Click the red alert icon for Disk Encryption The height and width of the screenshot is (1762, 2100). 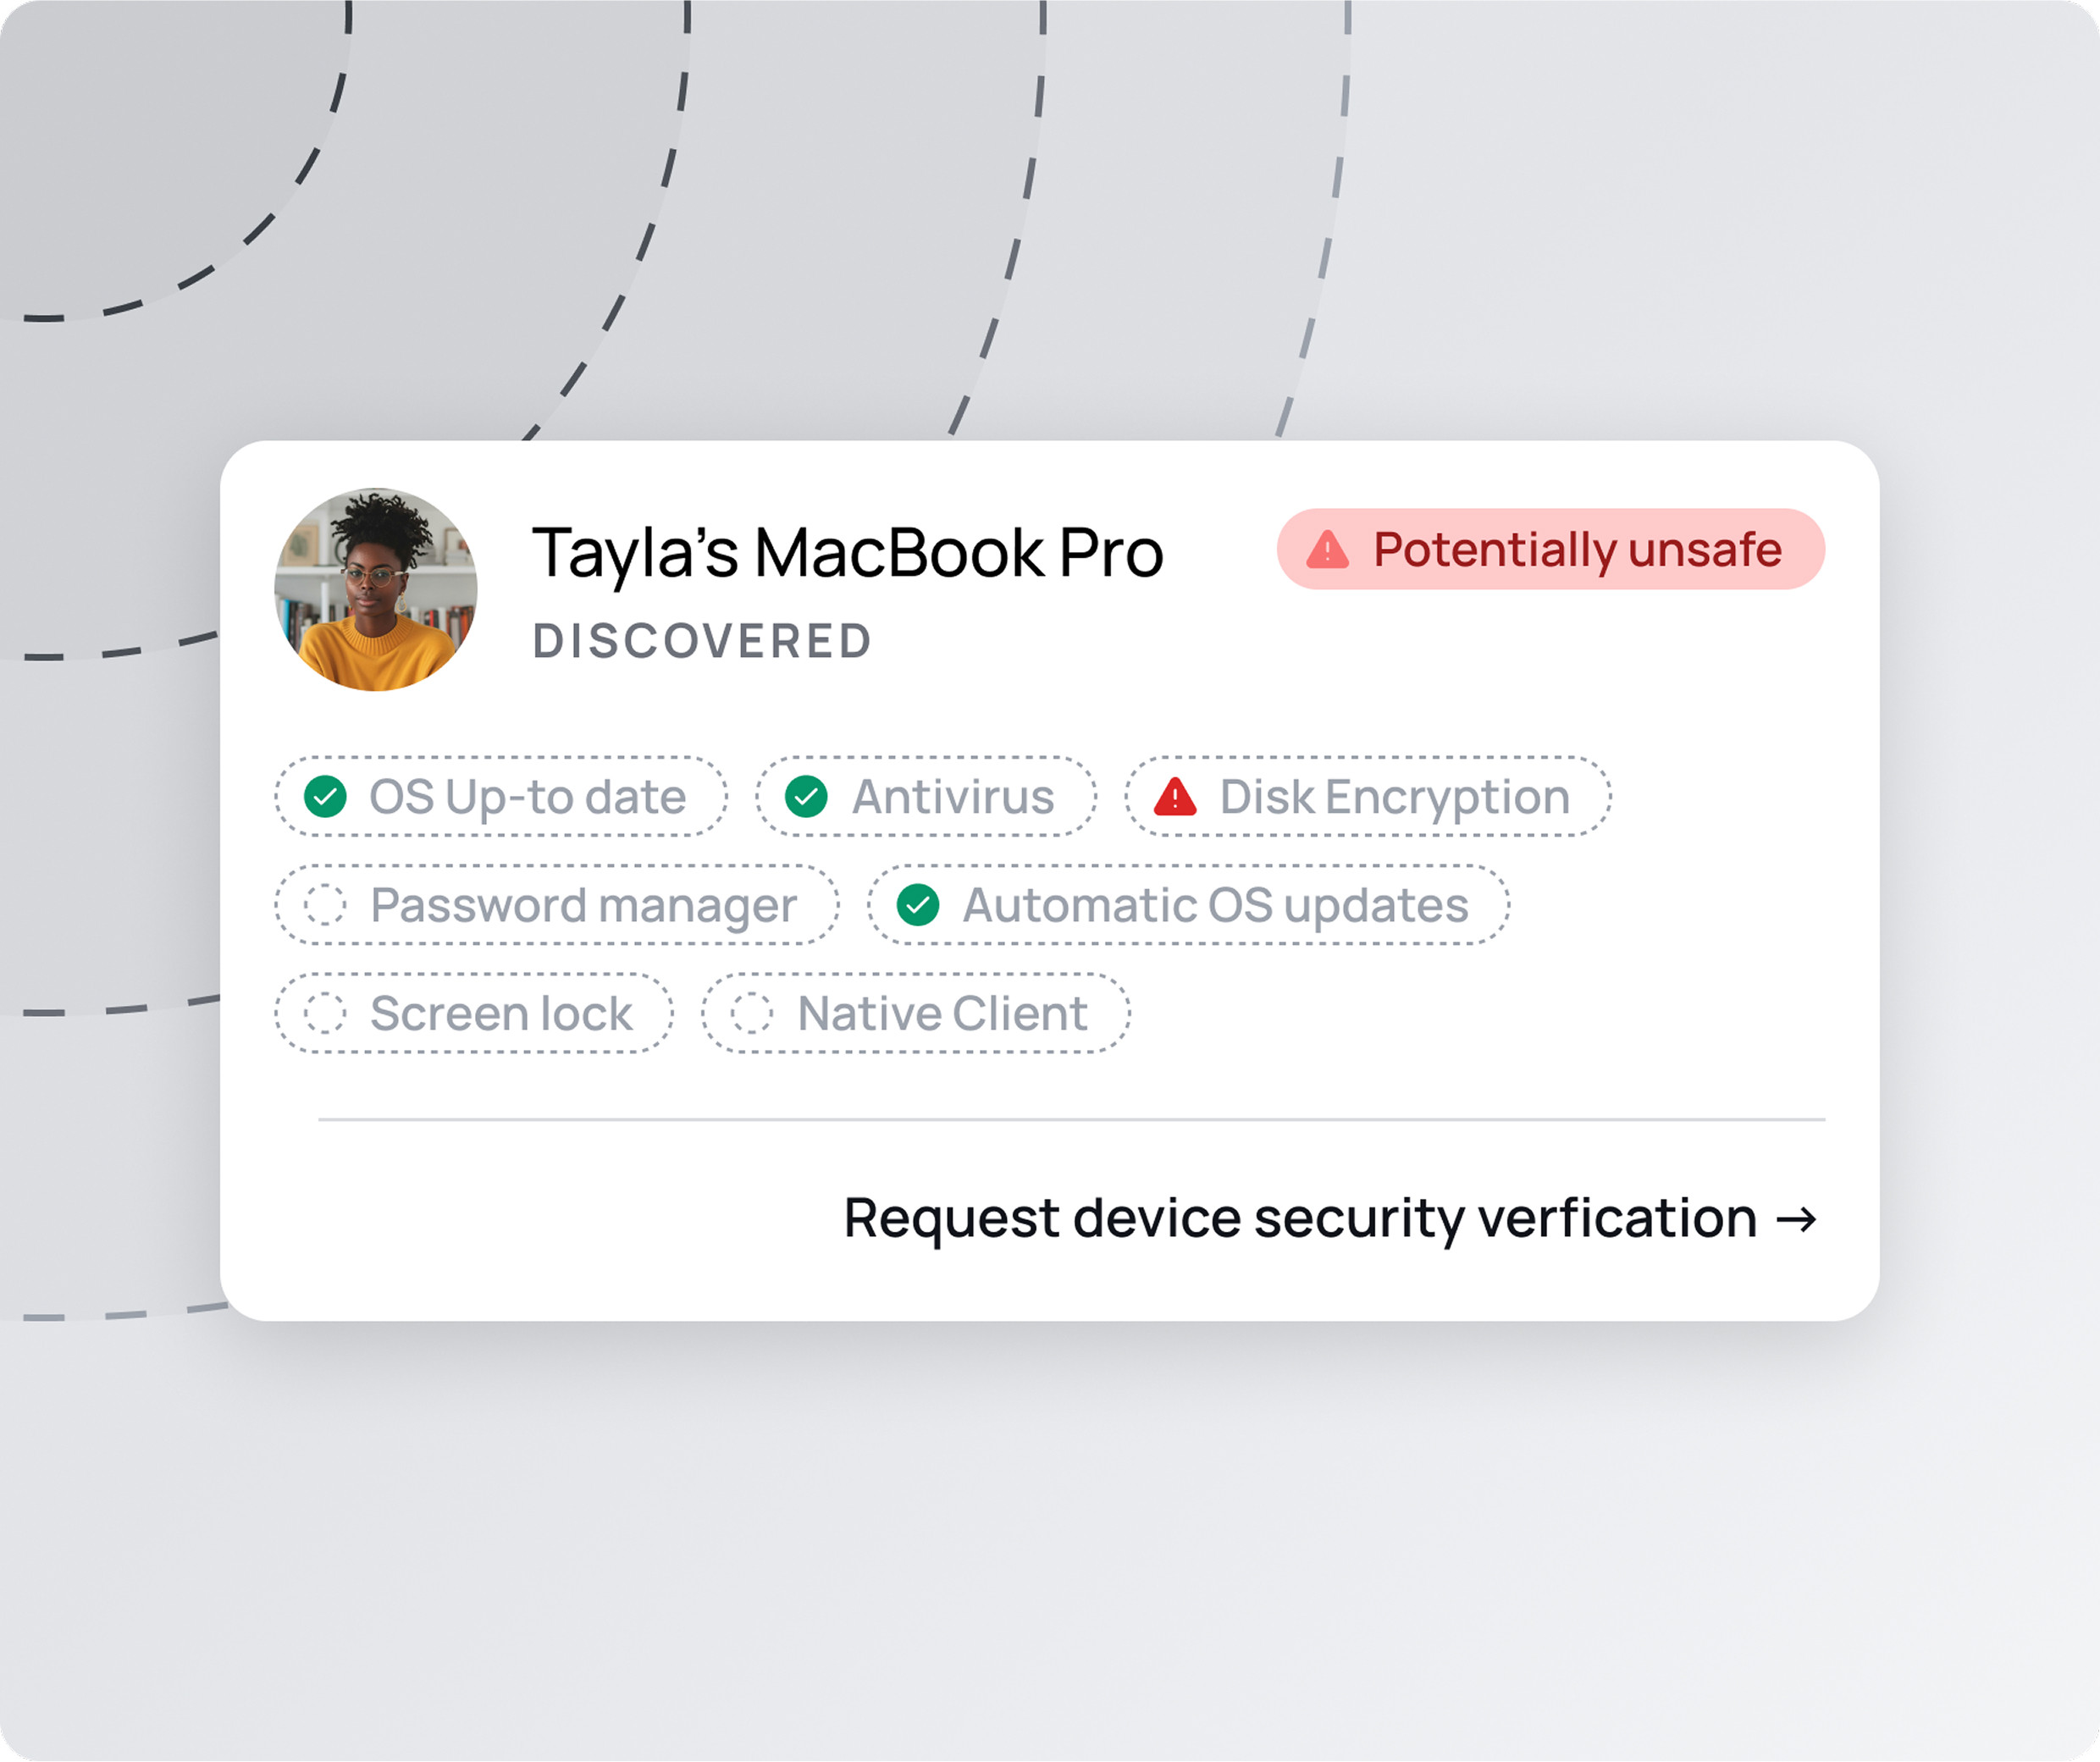point(1175,797)
